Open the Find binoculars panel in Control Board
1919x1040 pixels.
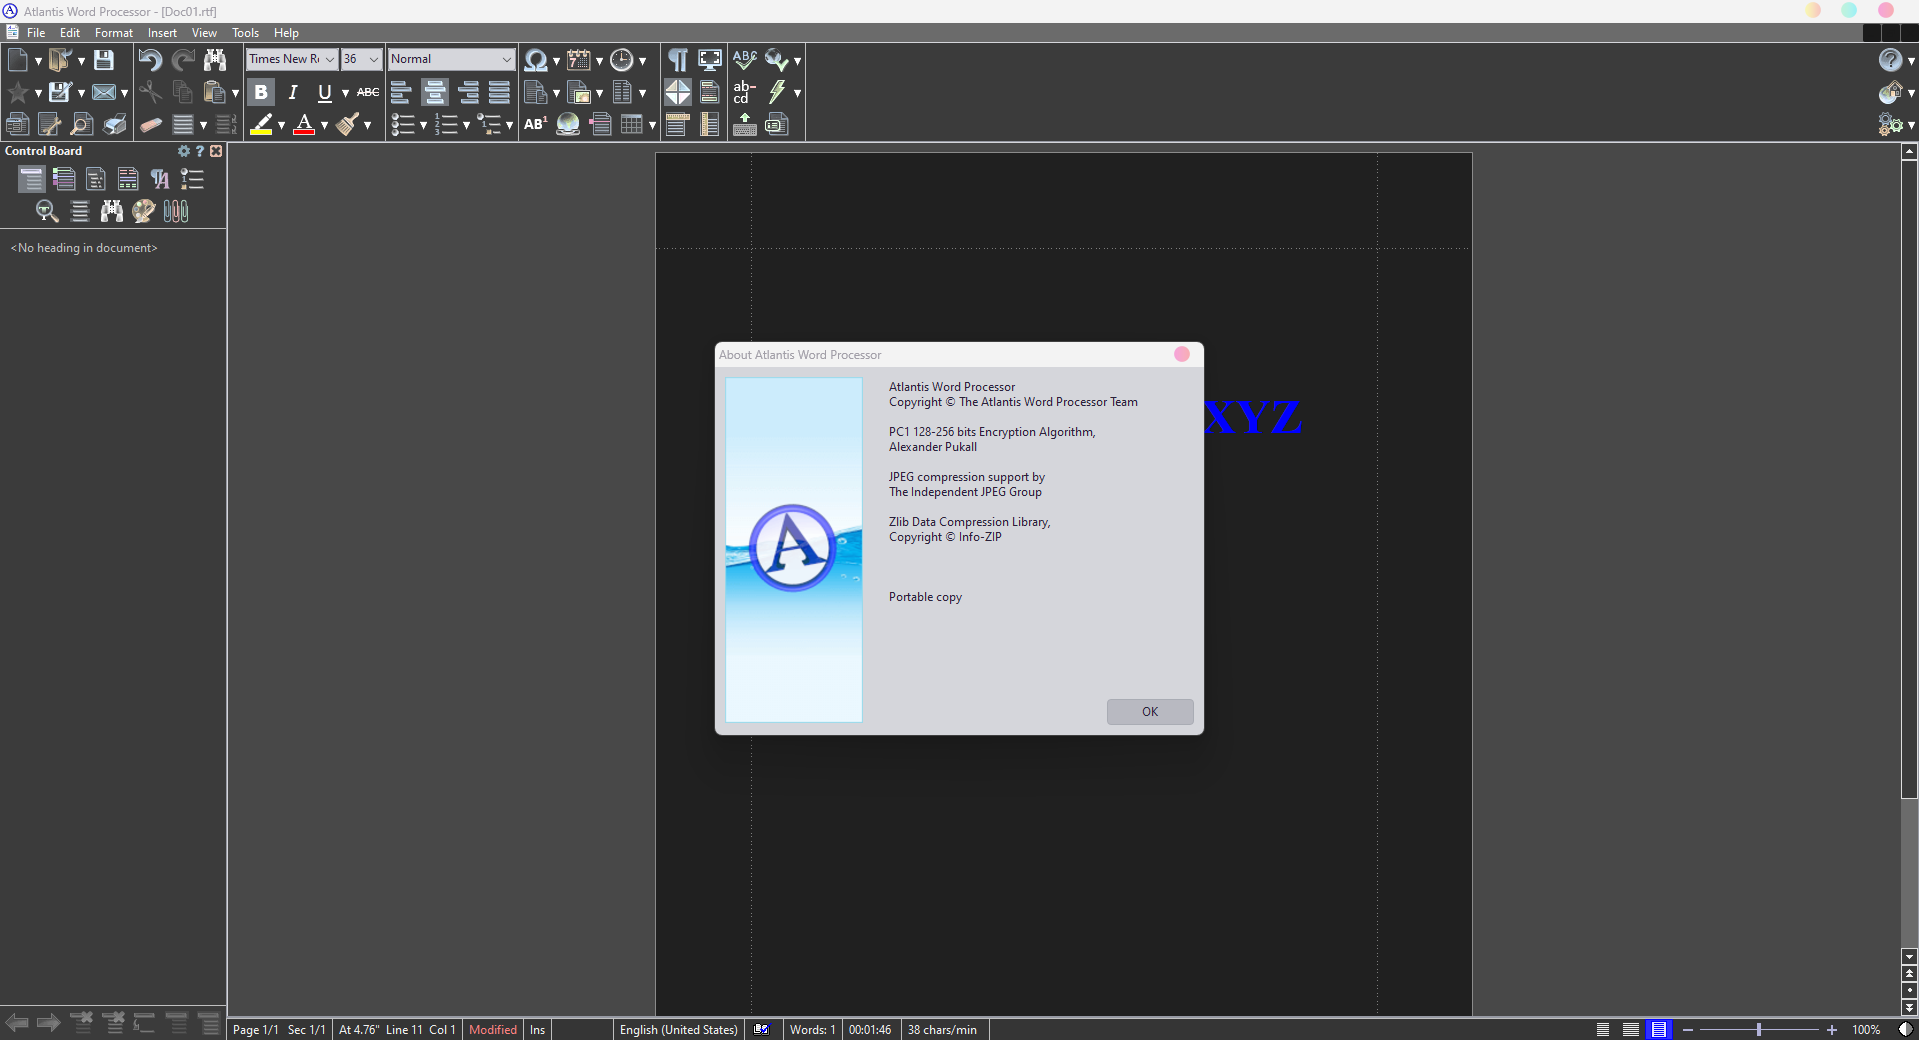point(112,211)
